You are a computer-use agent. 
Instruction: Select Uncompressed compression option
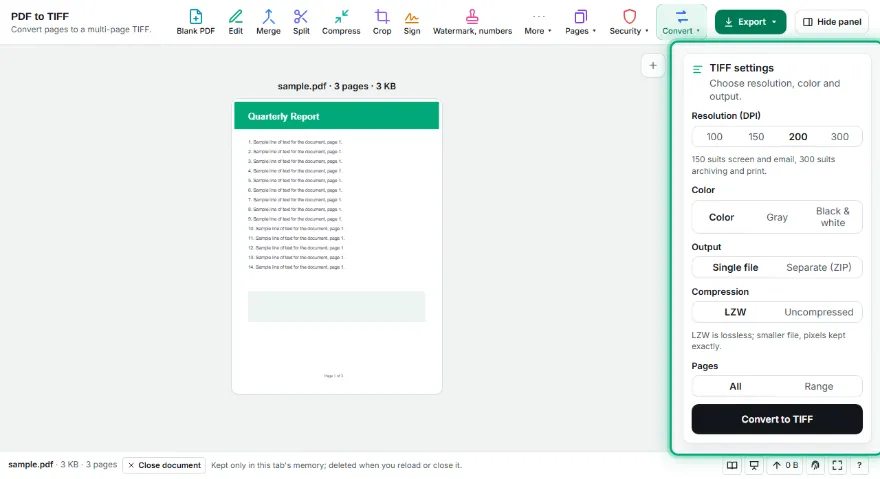(x=818, y=312)
